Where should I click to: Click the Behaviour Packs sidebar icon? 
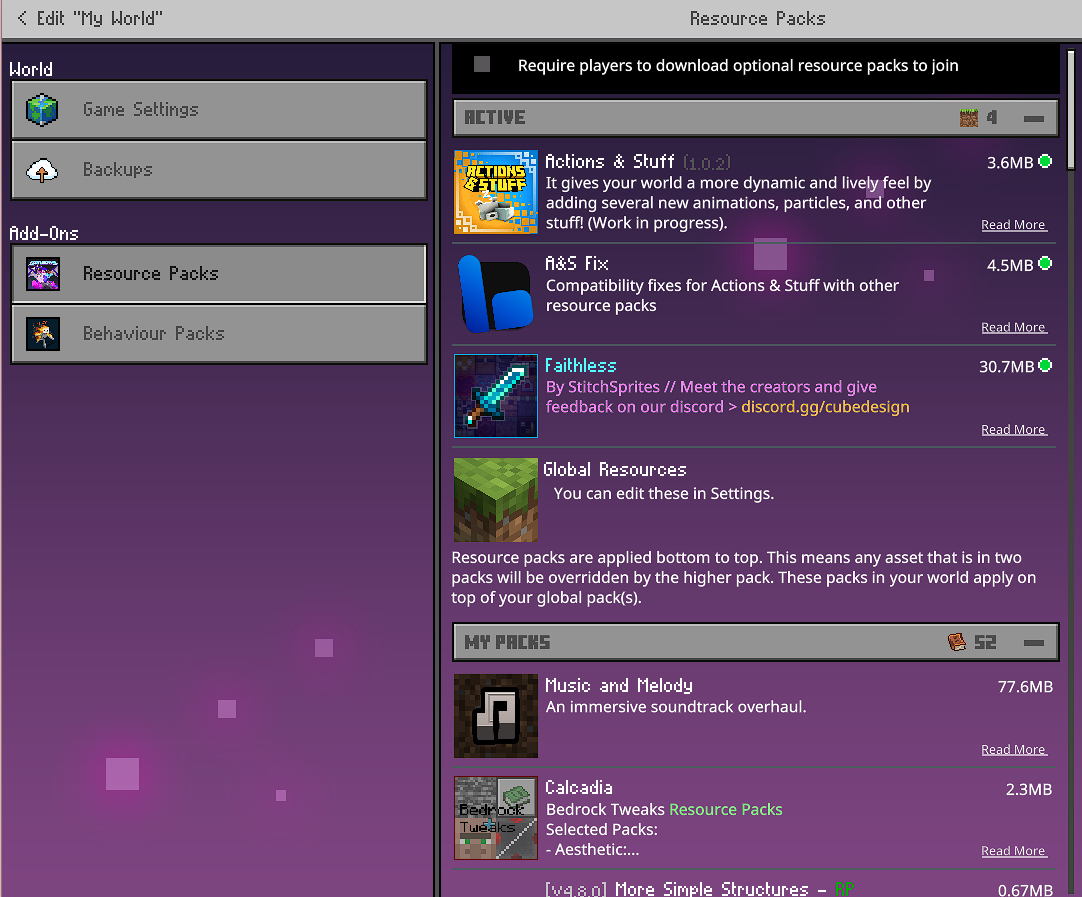[43, 334]
